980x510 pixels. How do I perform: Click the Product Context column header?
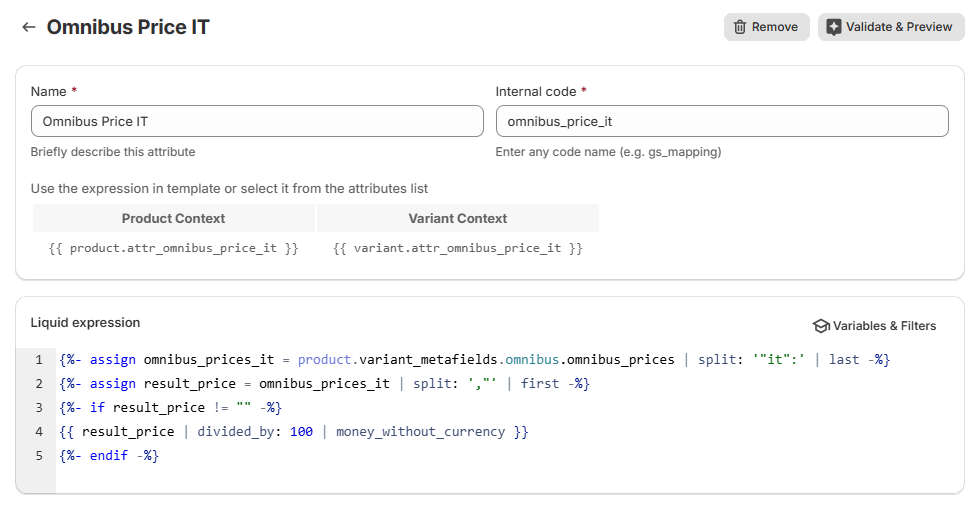click(x=173, y=218)
